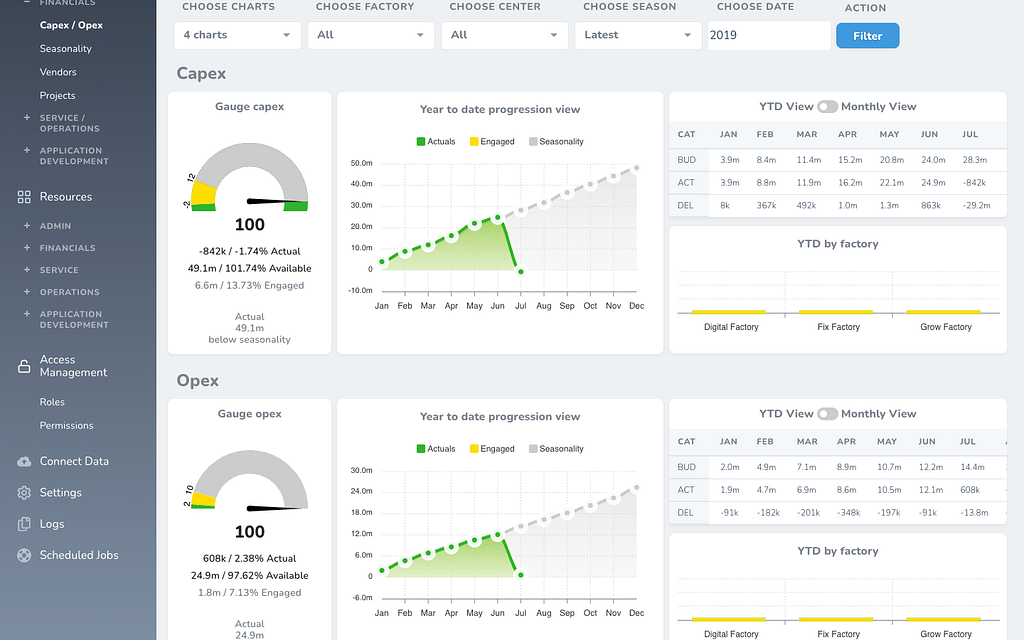
Task: Click the Resources grid icon in sidebar
Action: pyautogui.click(x=24, y=197)
